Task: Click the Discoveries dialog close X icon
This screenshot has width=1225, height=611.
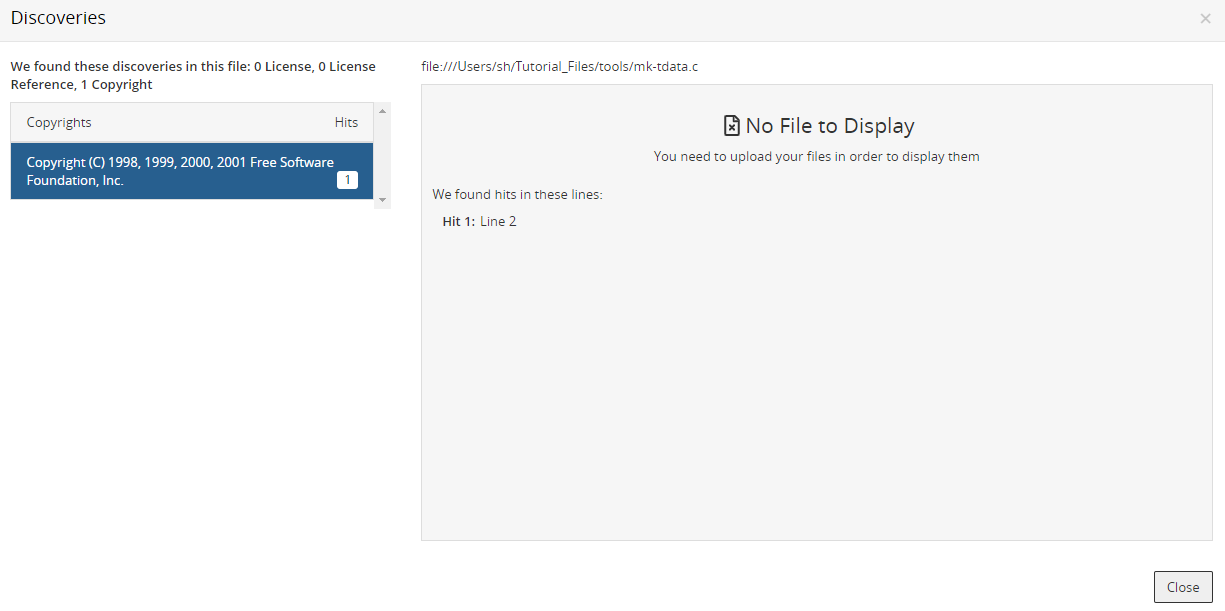Action: tap(1205, 17)
